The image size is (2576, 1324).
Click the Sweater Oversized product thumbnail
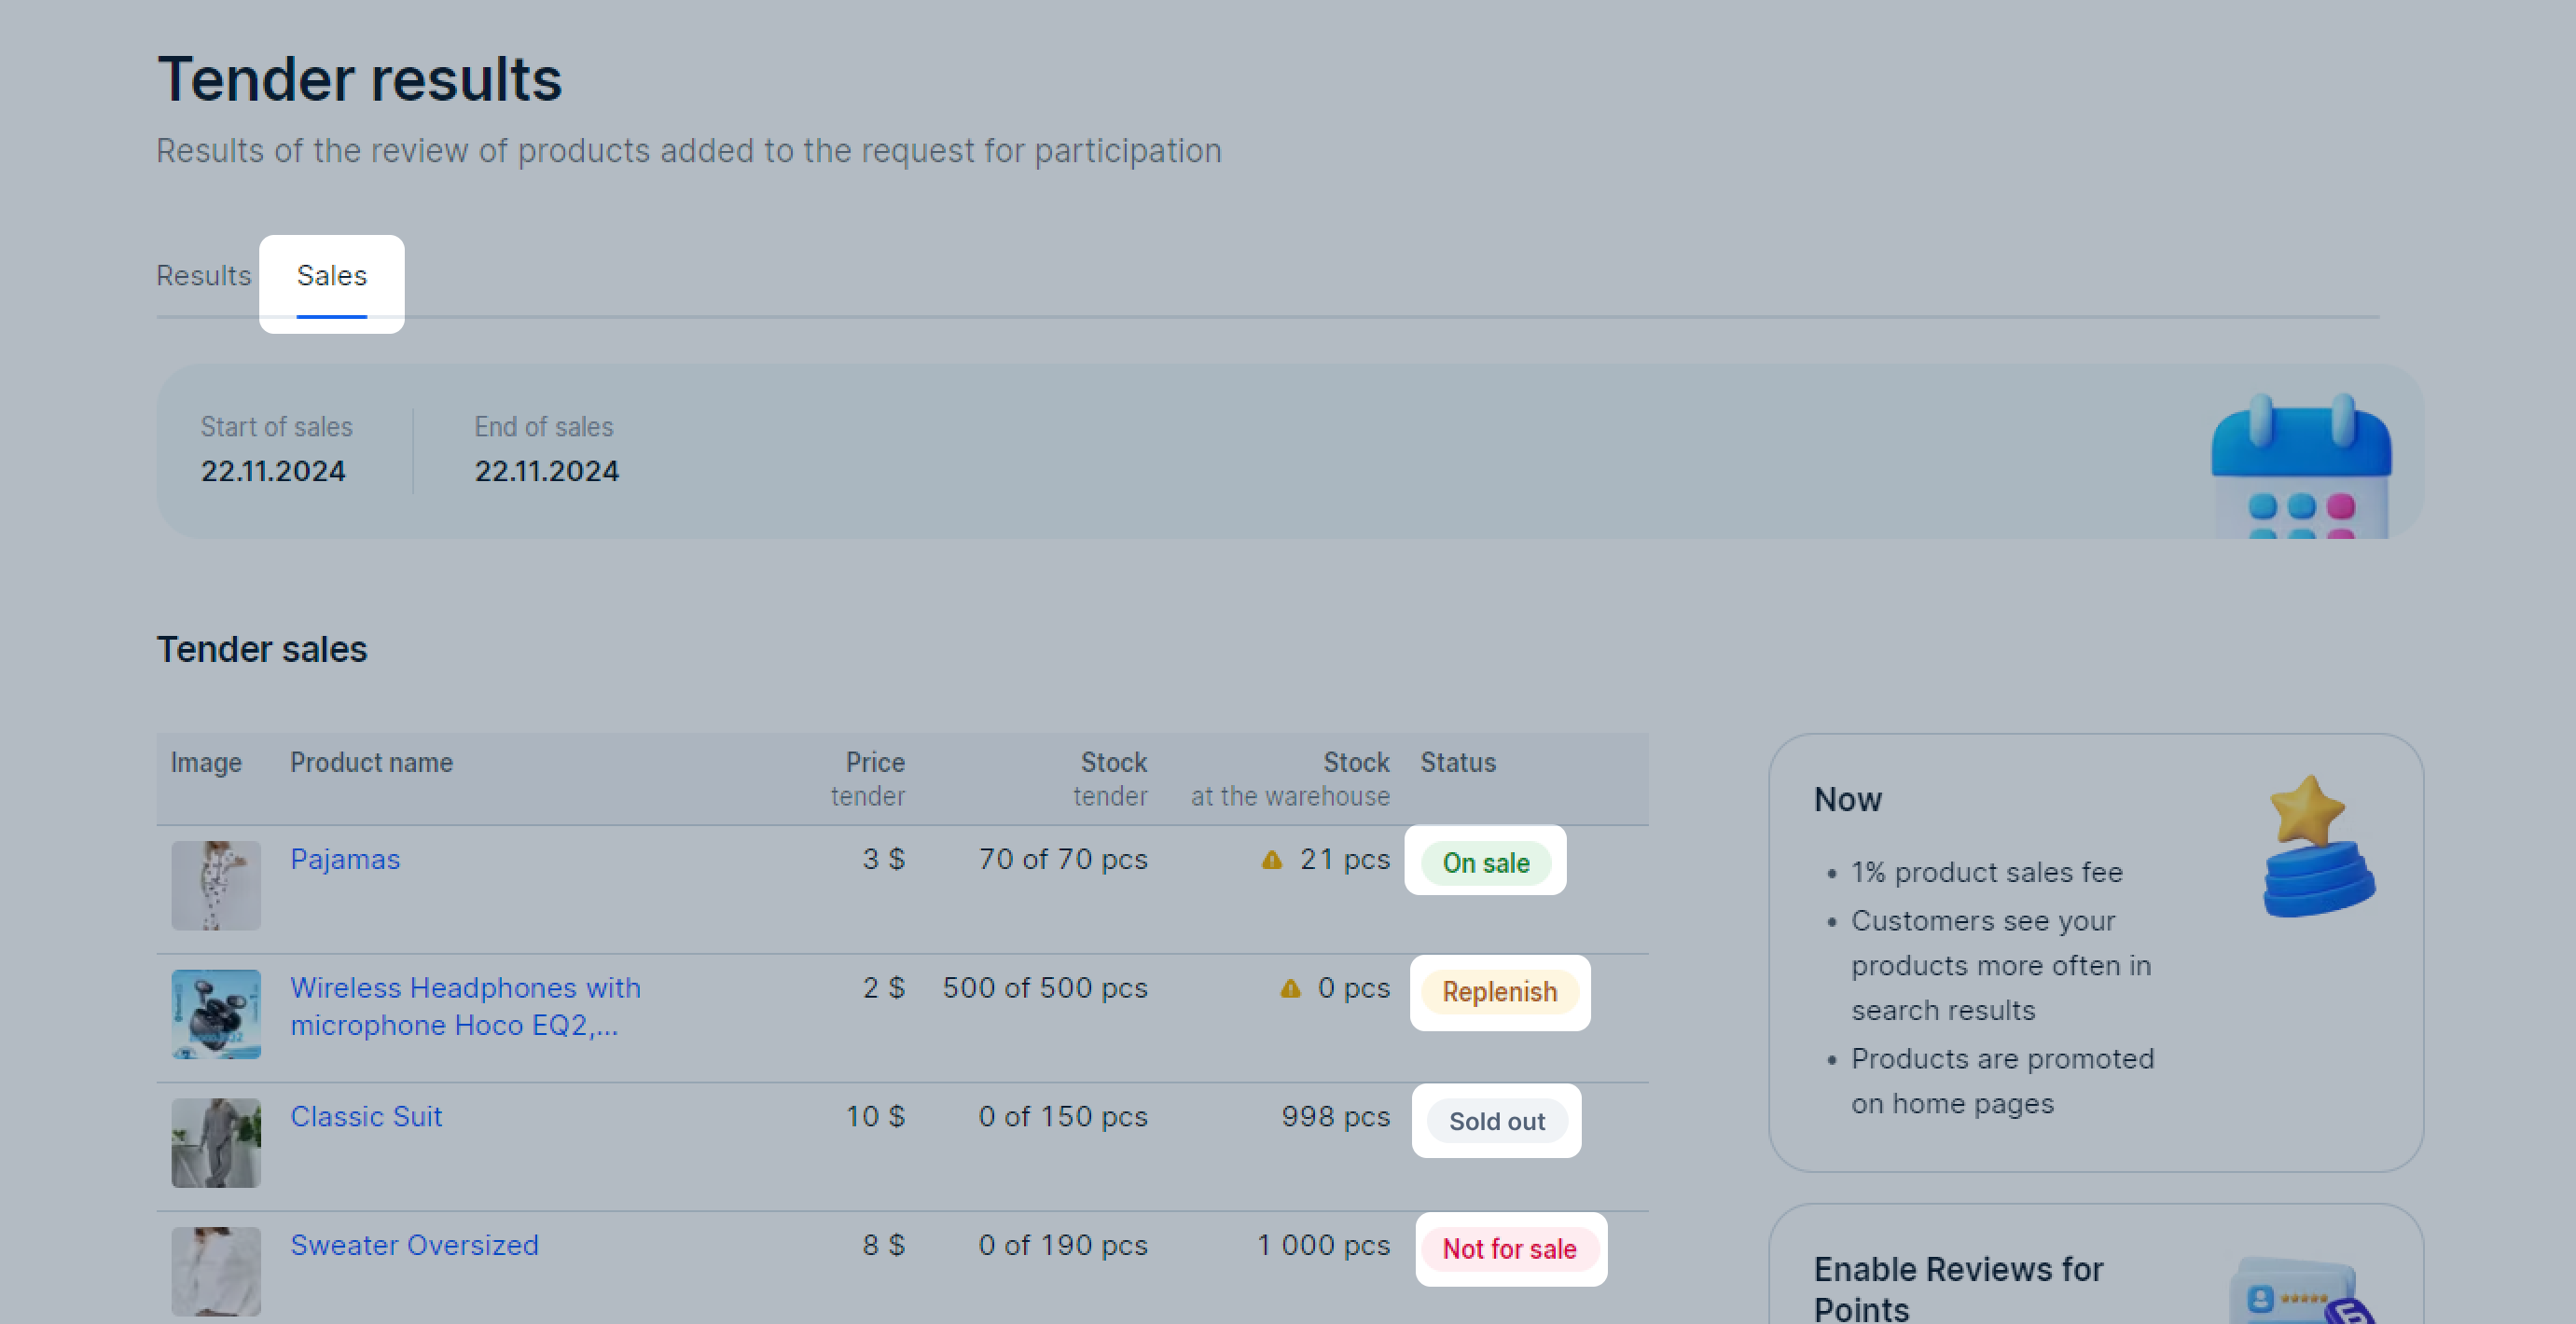click(x=216, y=1271)
